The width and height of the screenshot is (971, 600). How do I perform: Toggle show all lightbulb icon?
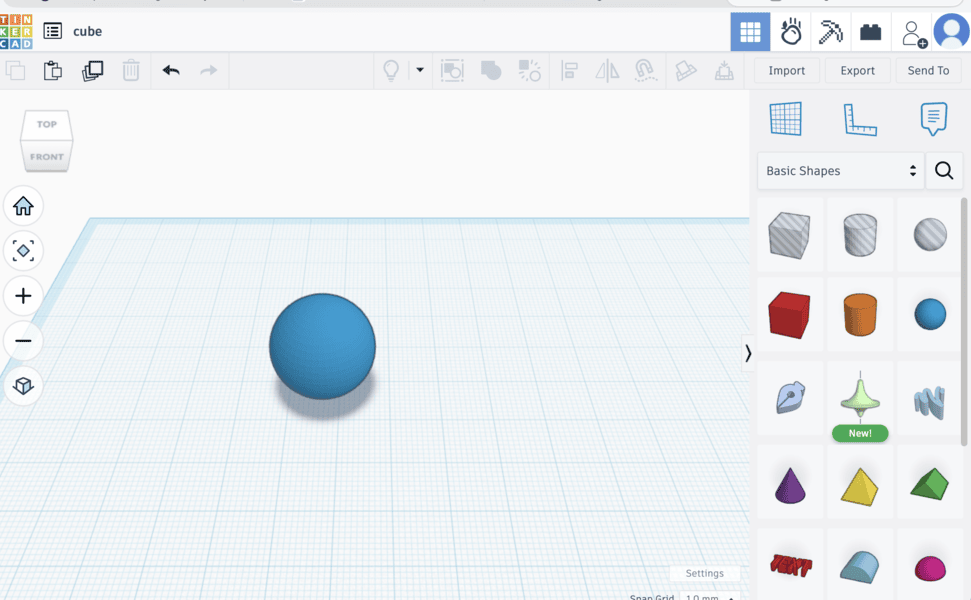point(391,70)
